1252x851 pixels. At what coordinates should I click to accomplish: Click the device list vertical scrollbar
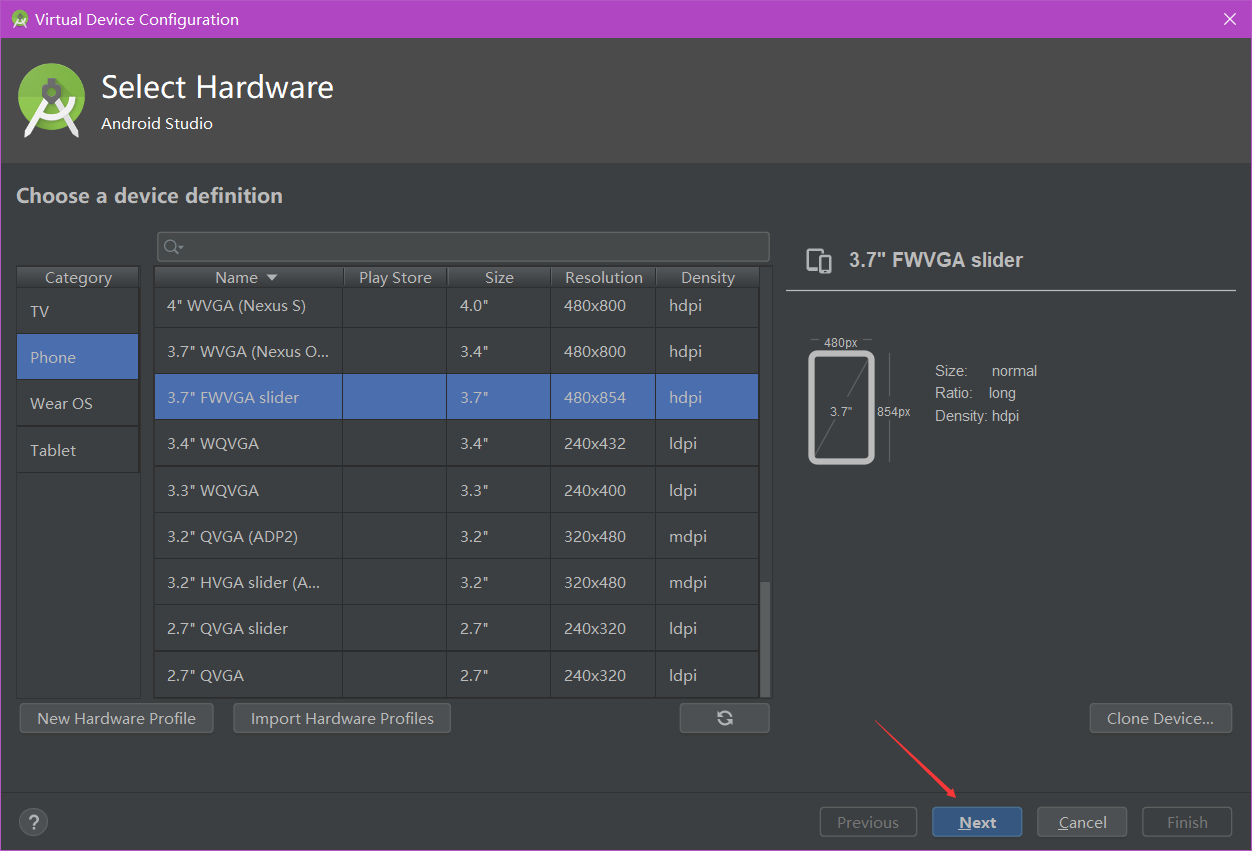point(766,638)
